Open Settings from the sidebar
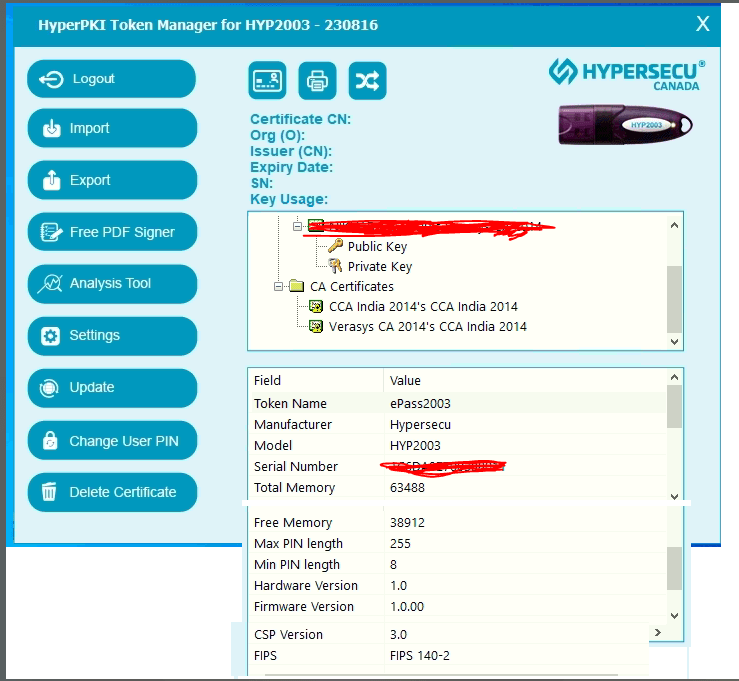Image resolution: width=739 pixels, height=681 pixels. click(x=112, y=336)
